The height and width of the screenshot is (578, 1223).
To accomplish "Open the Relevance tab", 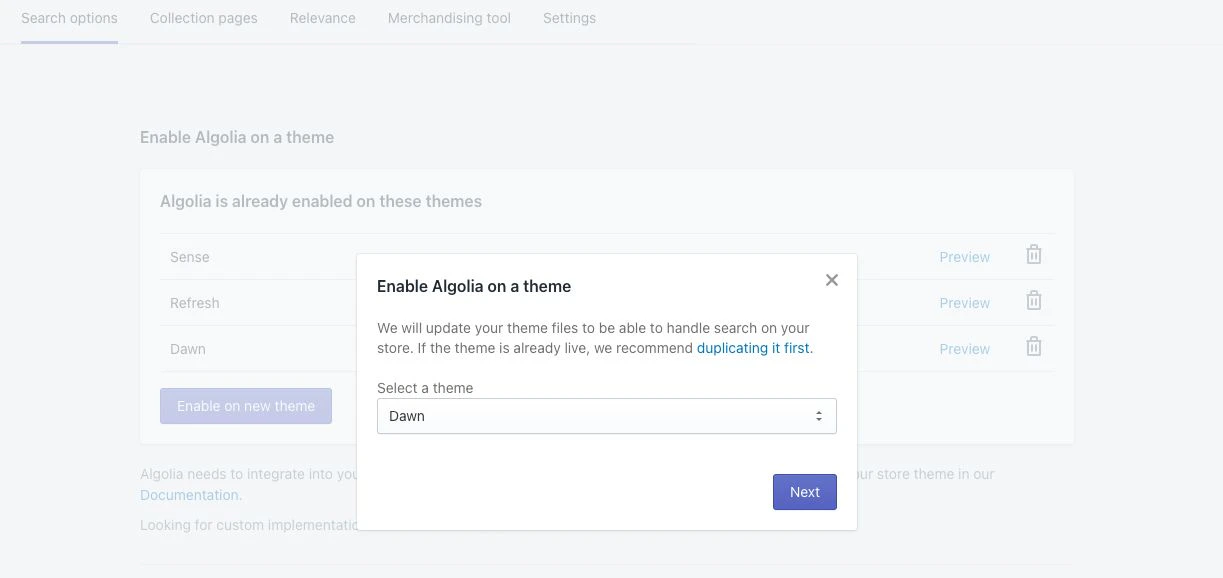I will [x=322, y=17].
